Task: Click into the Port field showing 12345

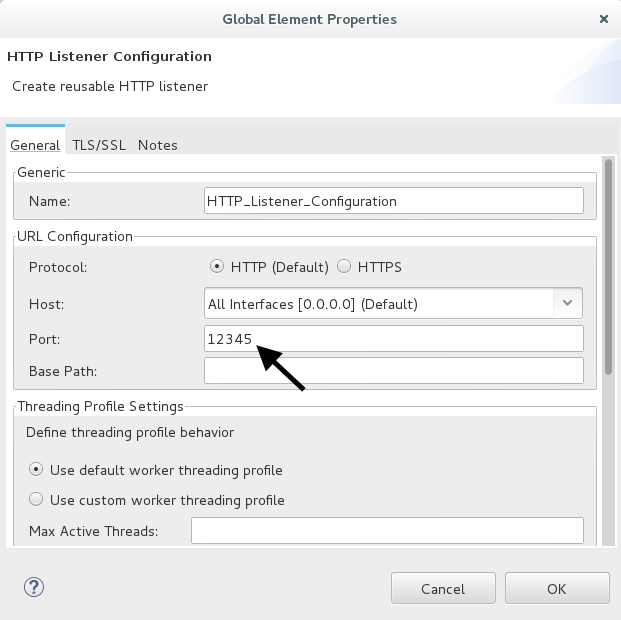Action: pos(394,339)
